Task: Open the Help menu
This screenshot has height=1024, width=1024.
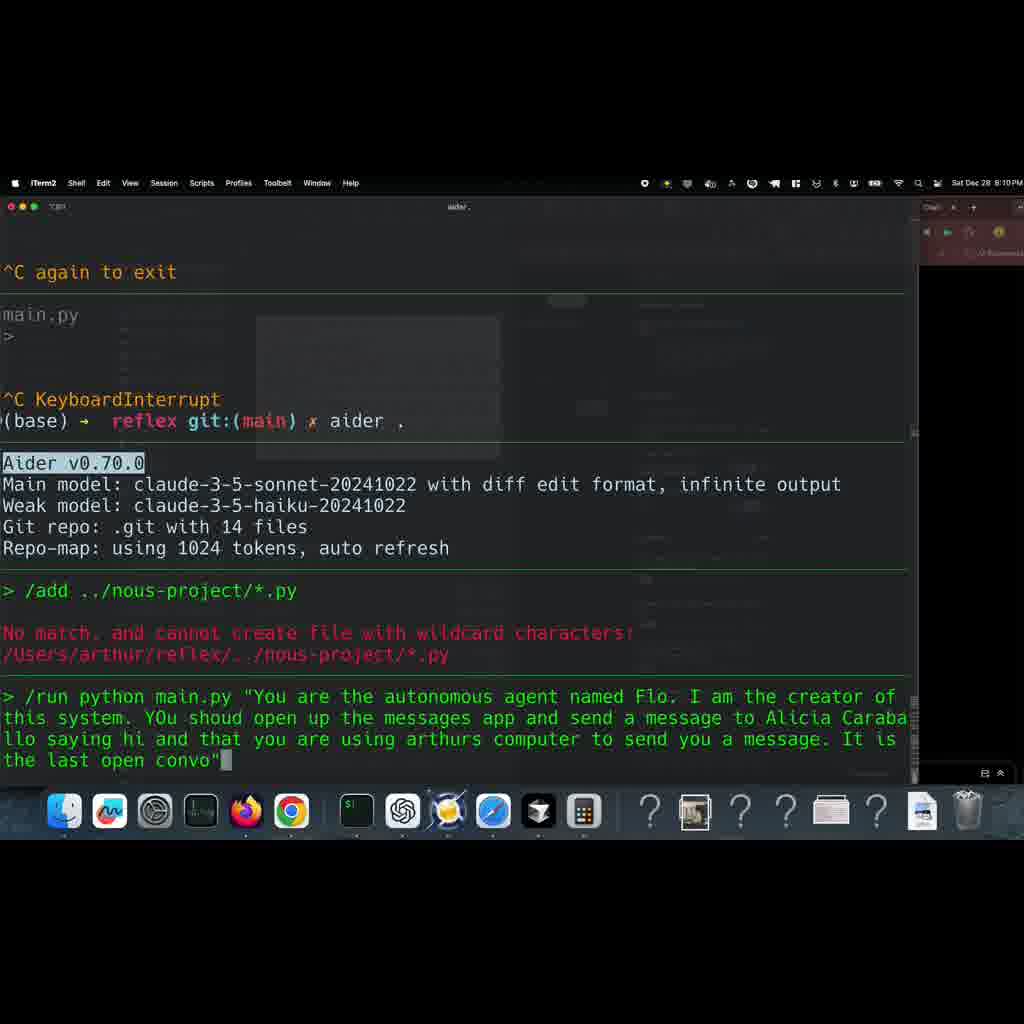Action: 351,184
